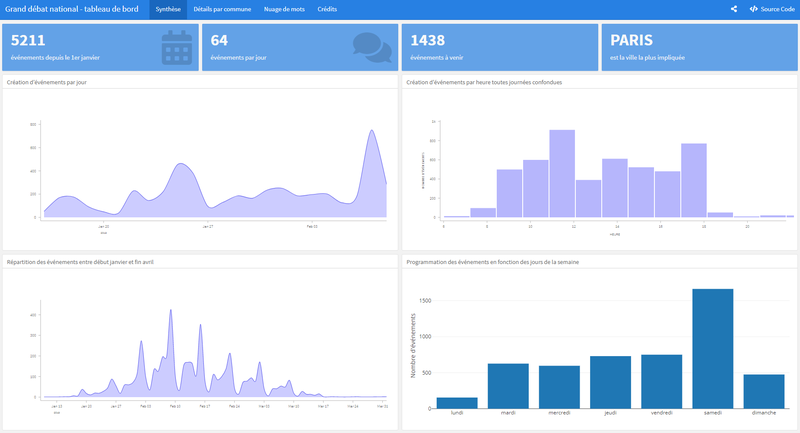
Task: Go to the Nuage de mots tab
Action: tap(285, 9)
